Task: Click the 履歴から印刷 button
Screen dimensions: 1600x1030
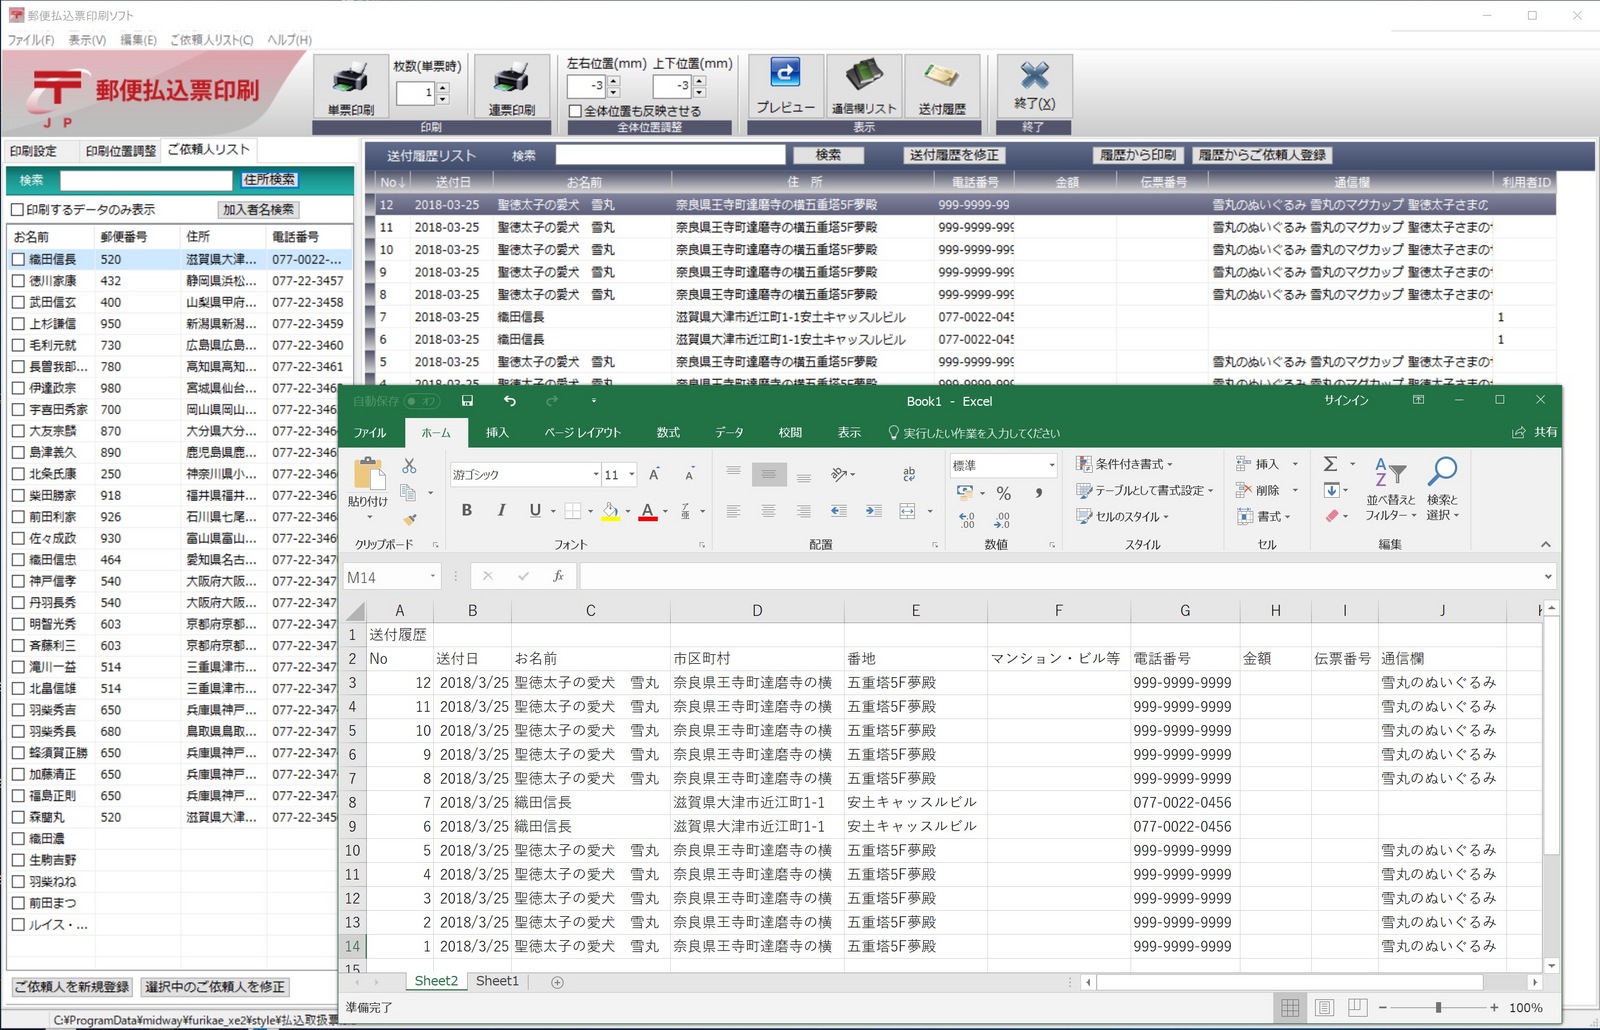Action: pos(1138,155)
